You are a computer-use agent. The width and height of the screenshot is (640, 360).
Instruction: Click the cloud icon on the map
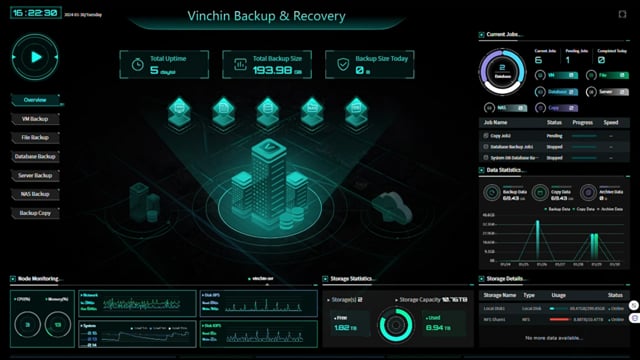[x=392, y=208]
